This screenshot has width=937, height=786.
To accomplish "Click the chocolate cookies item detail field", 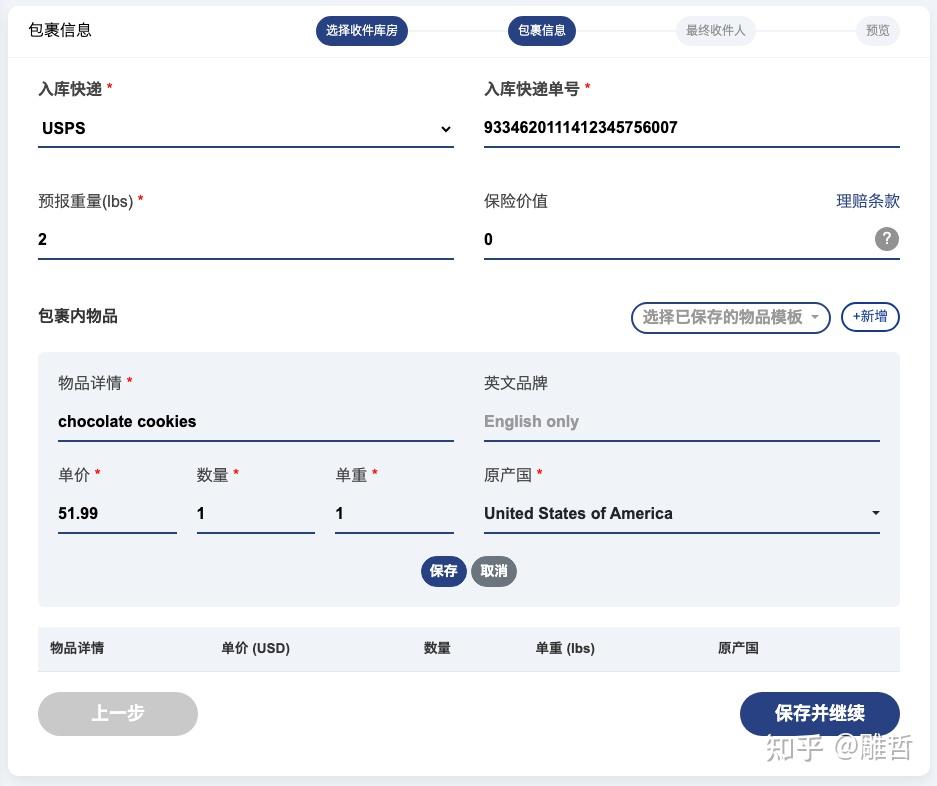I will coord(256,421).
